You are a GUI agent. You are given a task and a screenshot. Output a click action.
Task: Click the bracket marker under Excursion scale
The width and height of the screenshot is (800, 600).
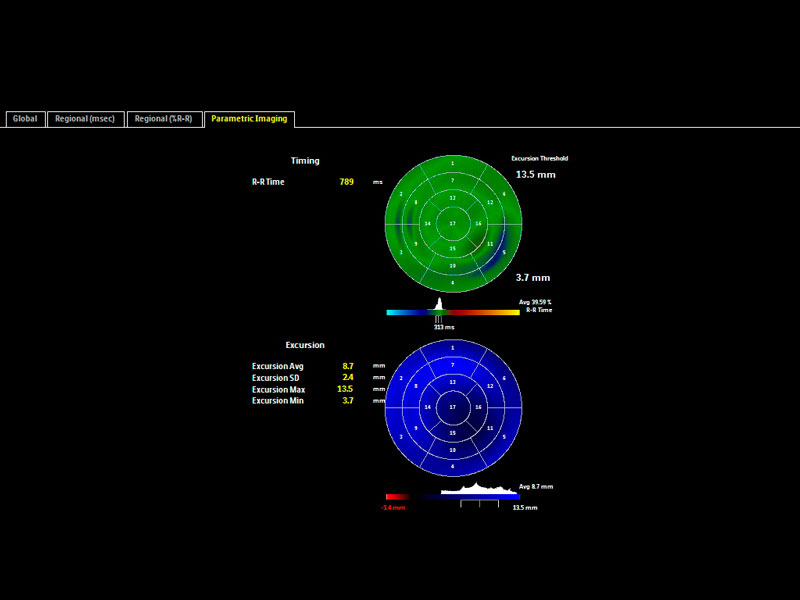pos(479,504)
